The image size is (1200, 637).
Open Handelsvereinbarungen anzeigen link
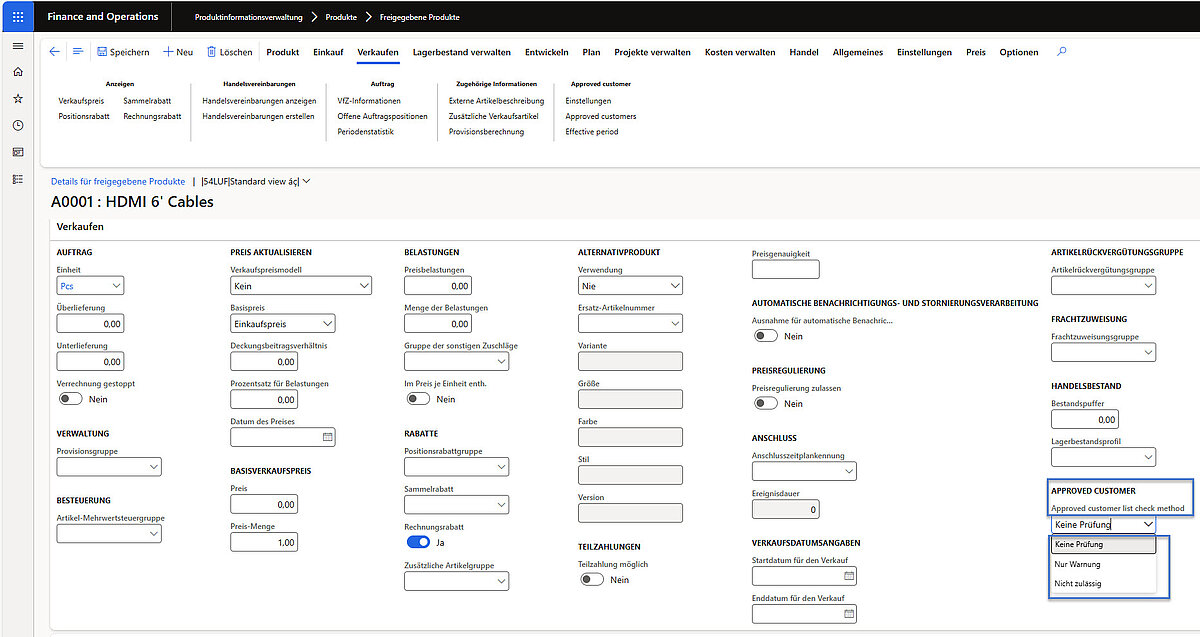pyautogui.click(x=259, y=101)
